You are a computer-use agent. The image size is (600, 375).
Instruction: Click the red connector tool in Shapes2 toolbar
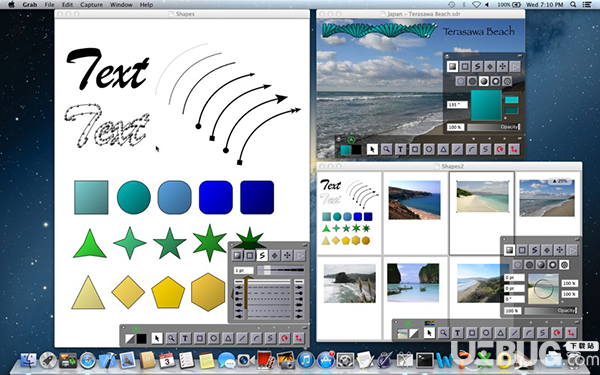pyautogui.click(x=571, y=333)
